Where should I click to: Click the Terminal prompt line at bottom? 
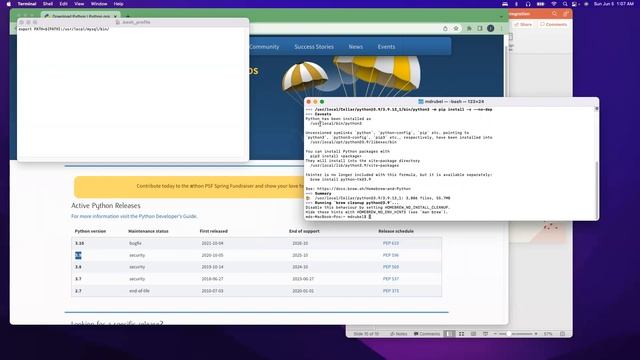tap(338, 217)
